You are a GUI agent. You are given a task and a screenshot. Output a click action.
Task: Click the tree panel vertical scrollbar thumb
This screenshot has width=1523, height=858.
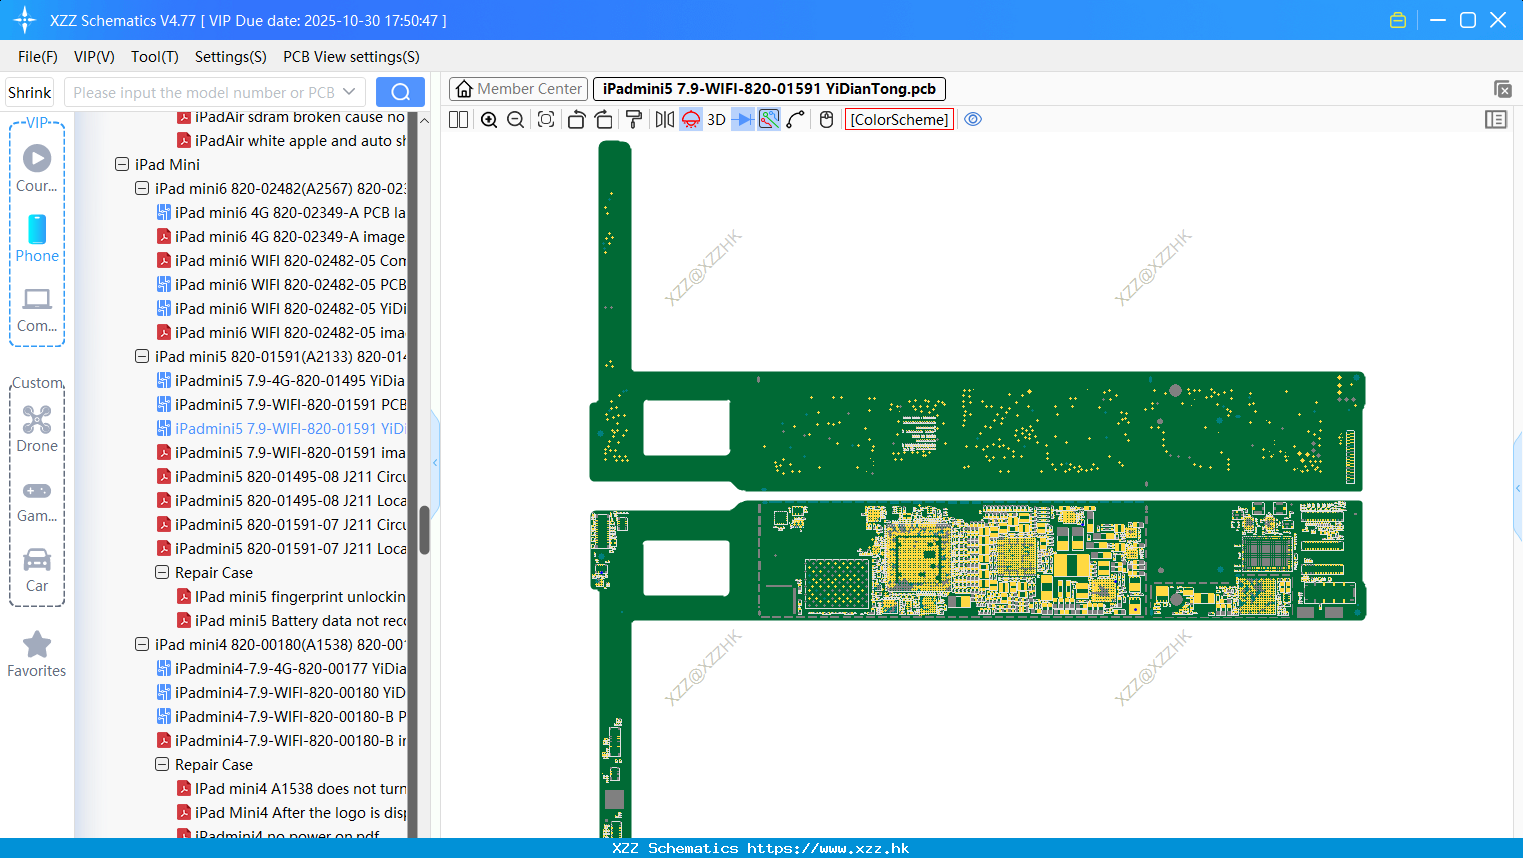click(424, 530)
